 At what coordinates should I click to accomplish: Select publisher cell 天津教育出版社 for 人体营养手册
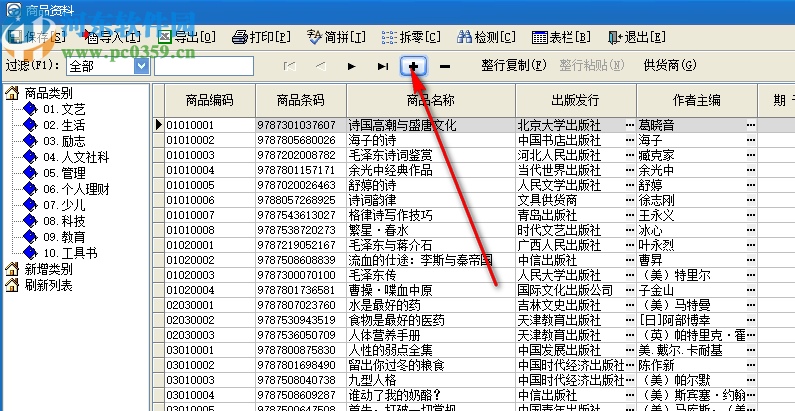pyautogui.click(x=575, y=335)
